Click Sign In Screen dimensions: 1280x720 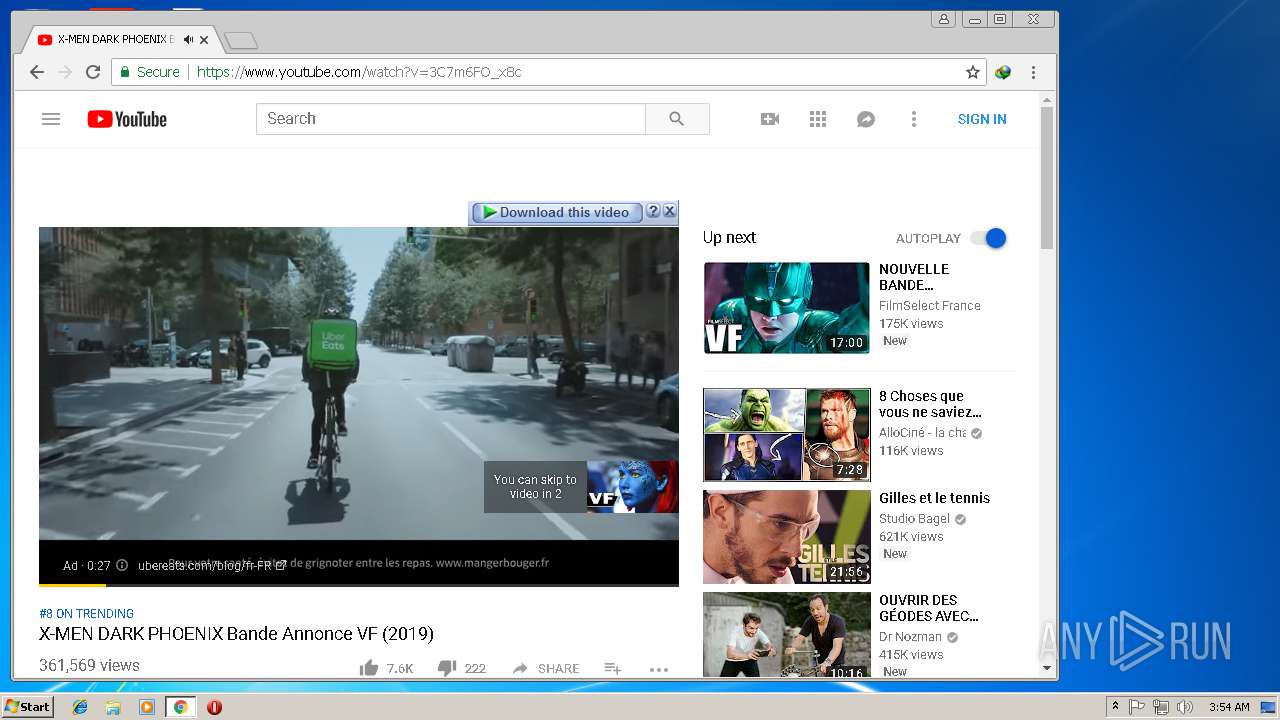click(982, 119)
